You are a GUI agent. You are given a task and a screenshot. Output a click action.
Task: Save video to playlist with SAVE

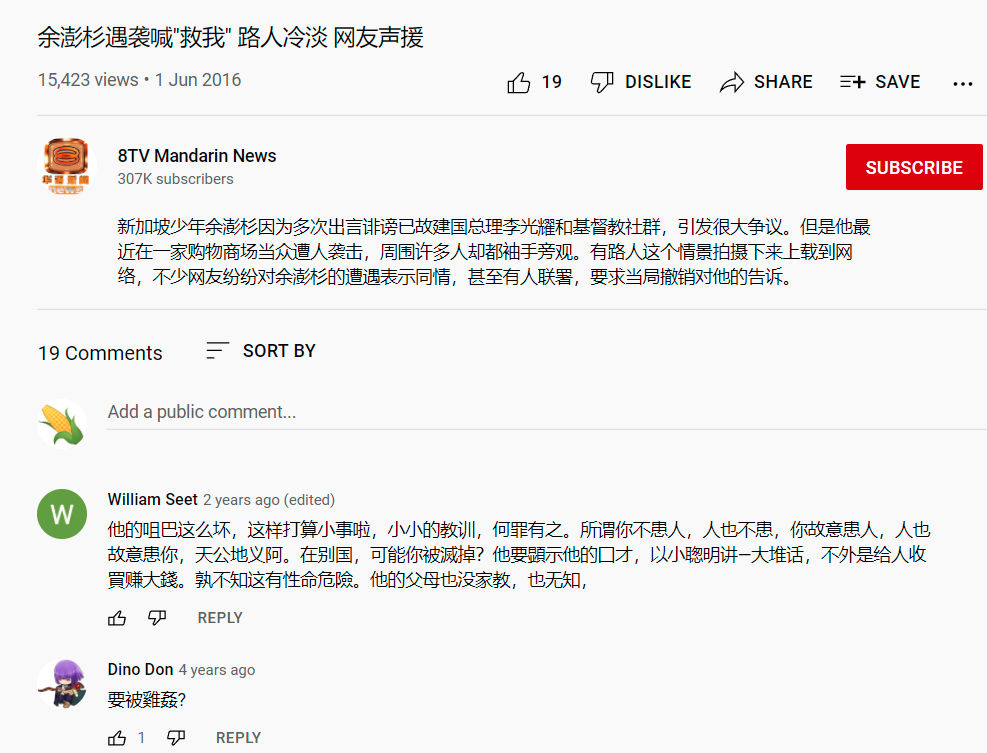click(x=880, y=82)
